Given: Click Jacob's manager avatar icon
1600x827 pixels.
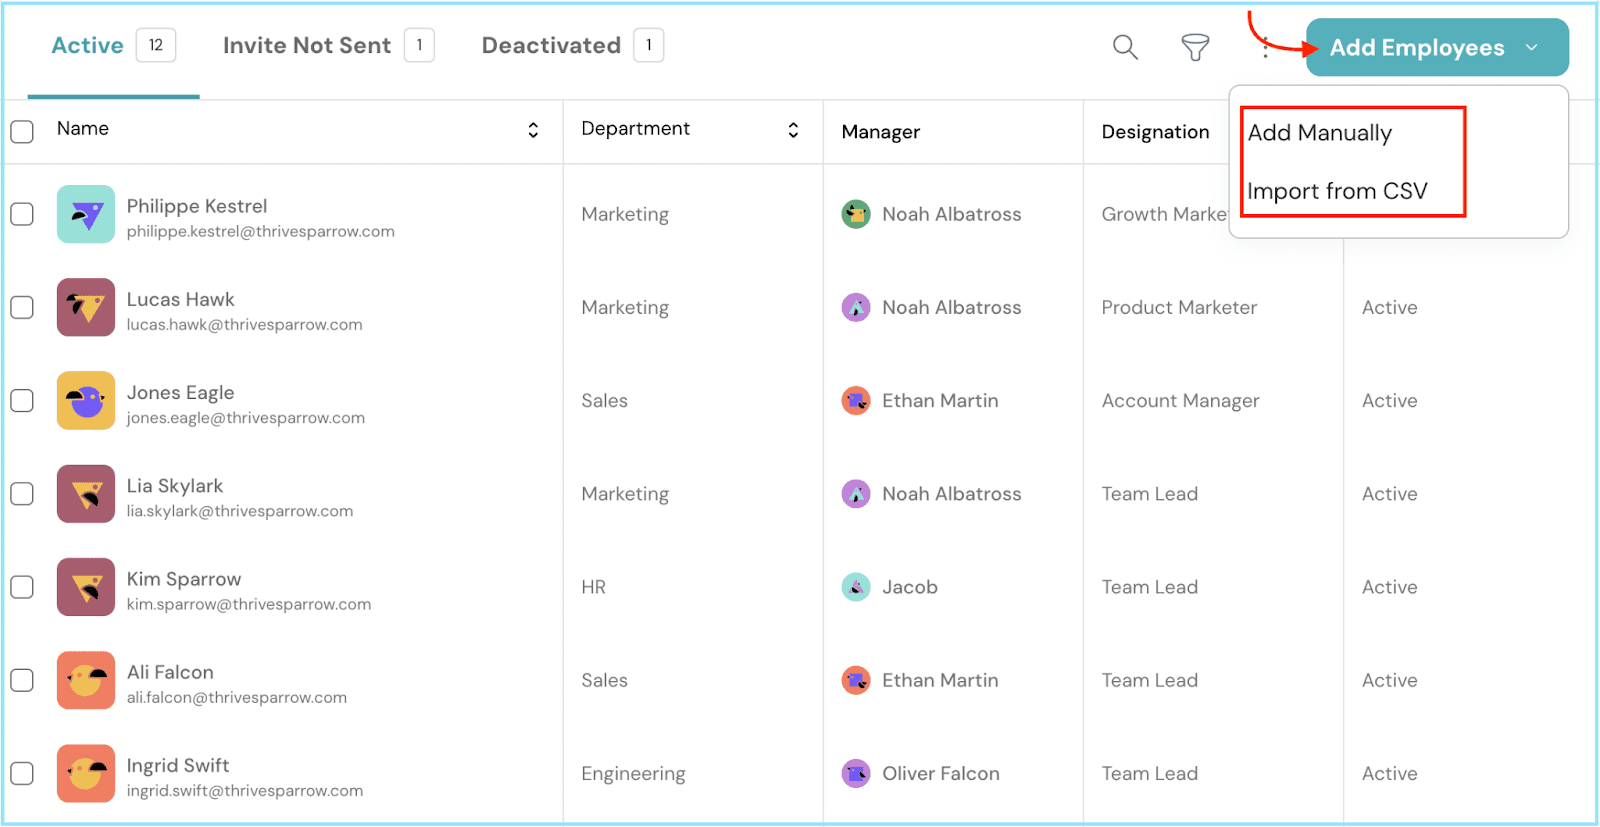Looking at the screenshot, I should pyautogui.click(x=856, y=587).
